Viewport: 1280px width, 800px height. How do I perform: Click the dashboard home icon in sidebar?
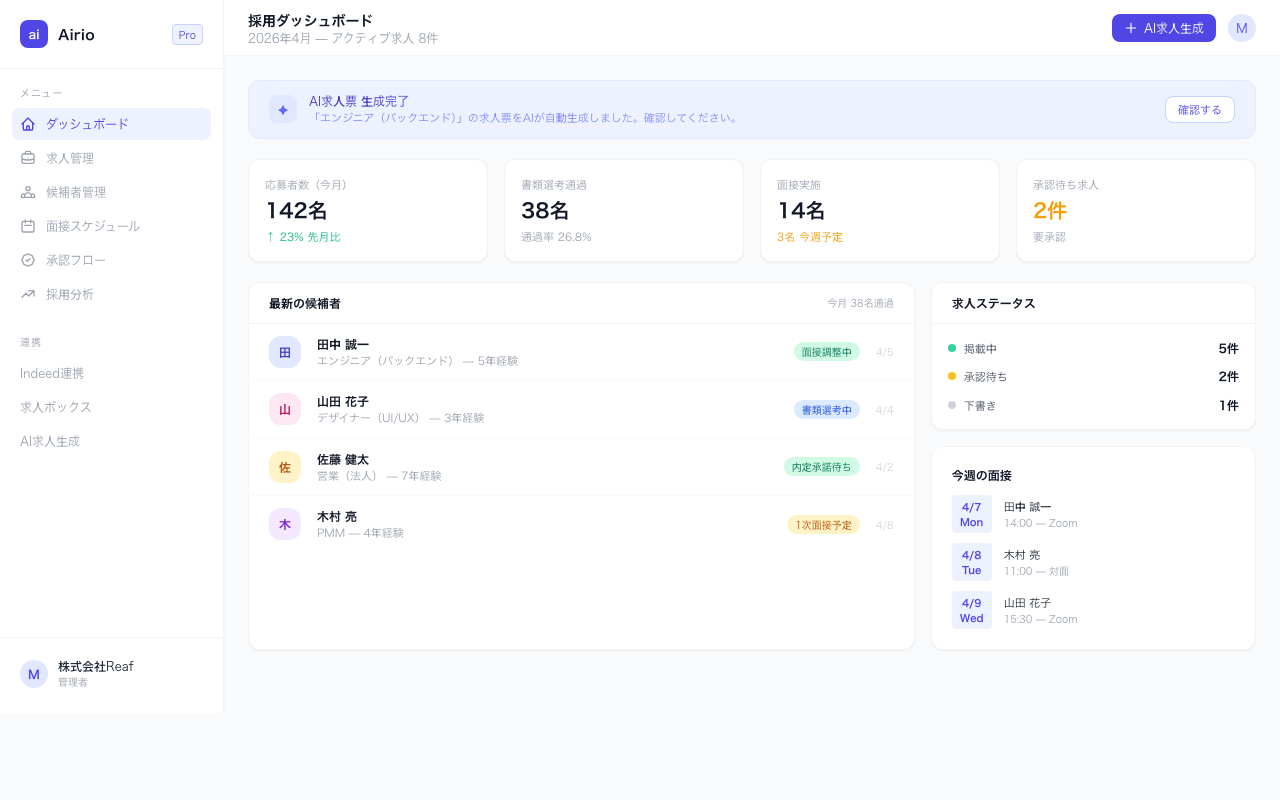(x=28, y=124)
